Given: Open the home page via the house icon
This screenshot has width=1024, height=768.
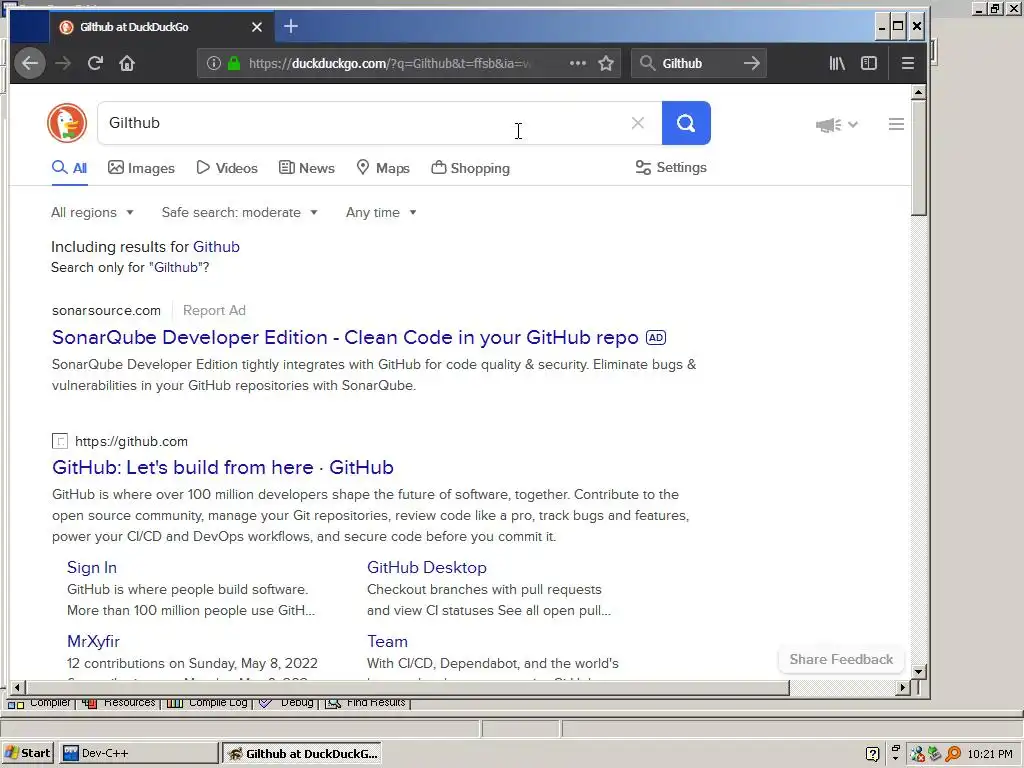Looking at the screenshot, I should pyautogui.click(x=127, y=63).
